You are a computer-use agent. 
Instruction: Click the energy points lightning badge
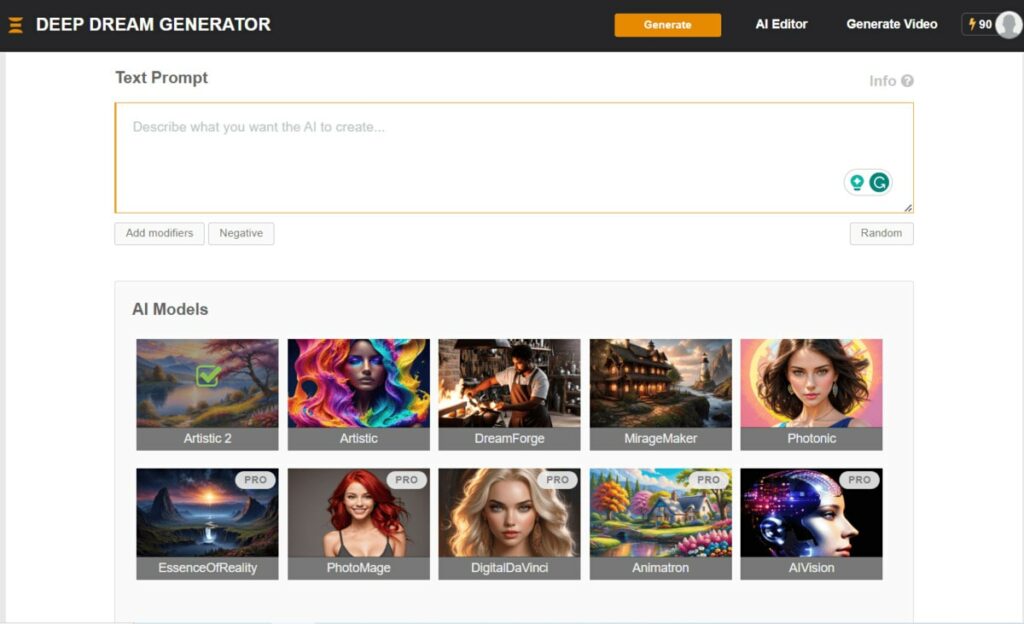980,24
